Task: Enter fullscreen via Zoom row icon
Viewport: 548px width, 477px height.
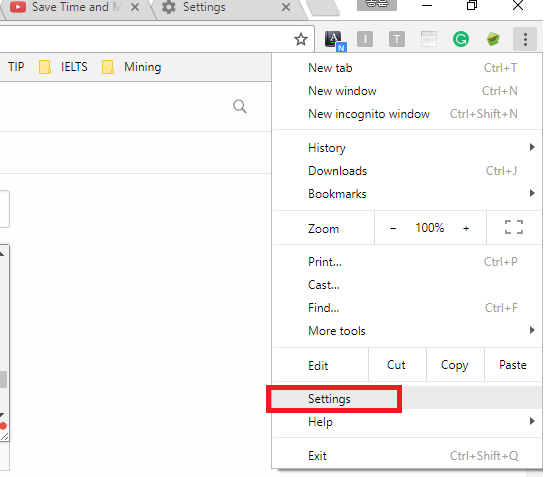Action: [x=514, y=227]
